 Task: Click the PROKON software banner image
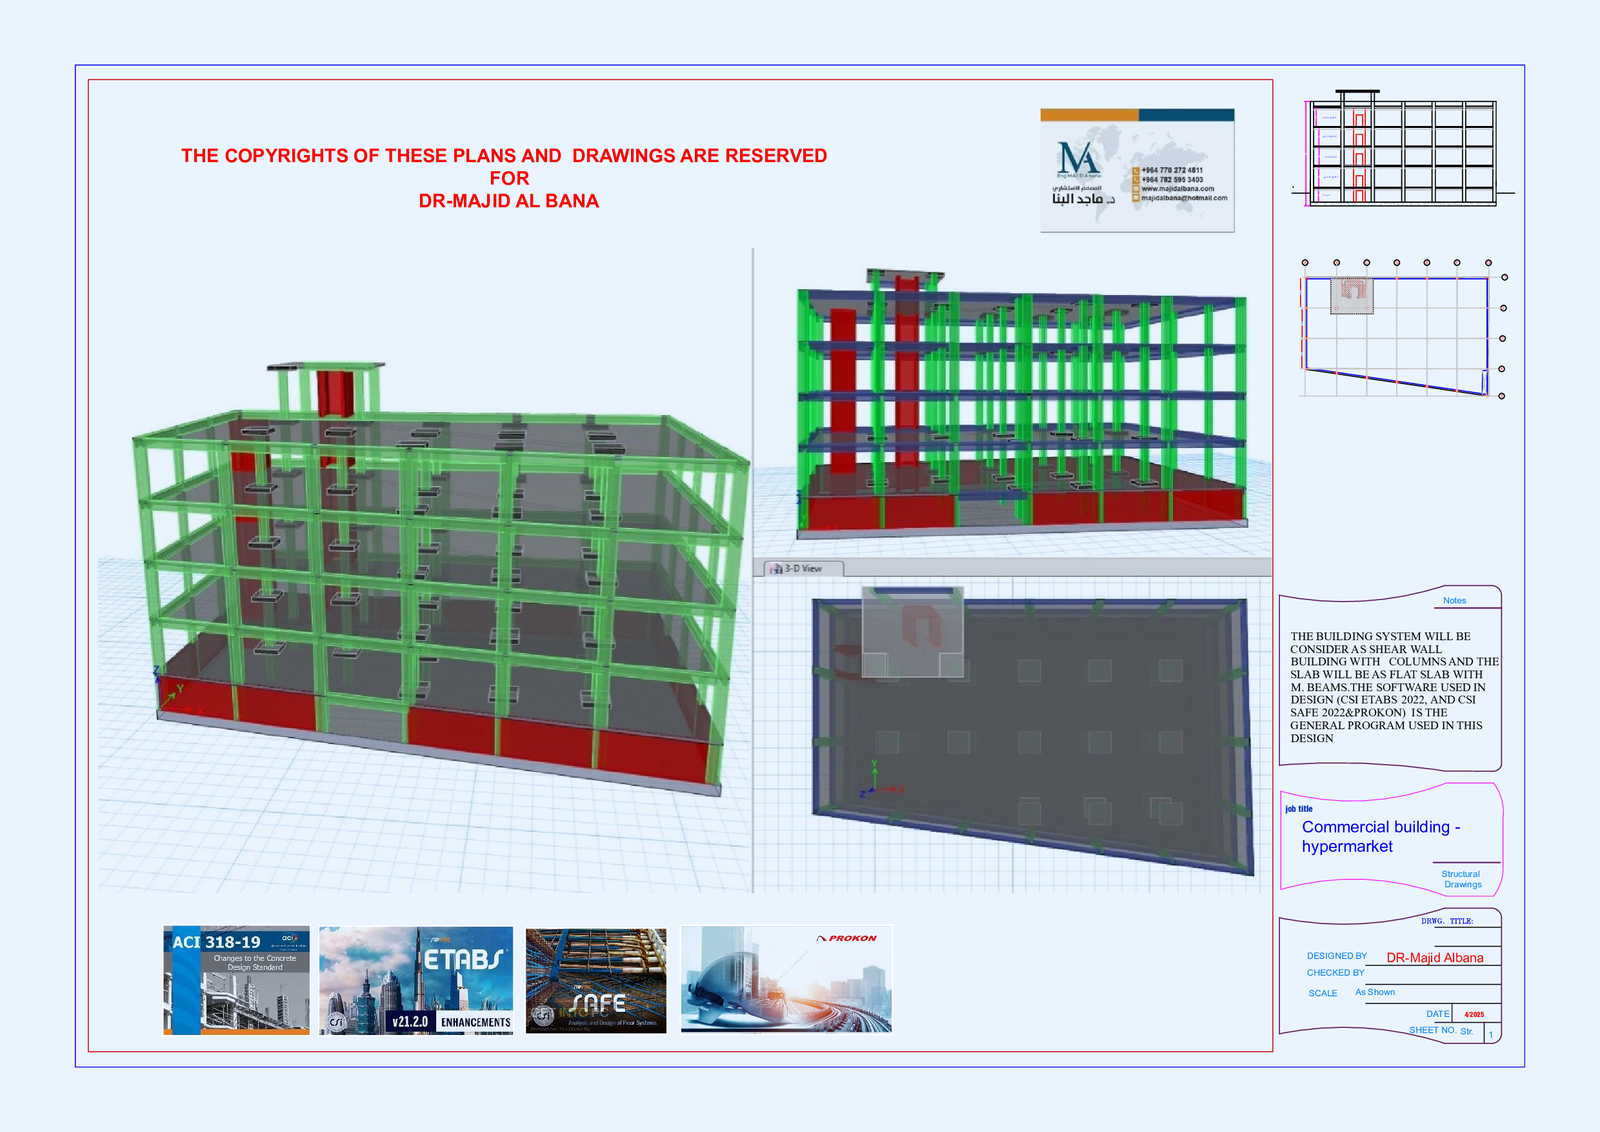coord(786,978)
